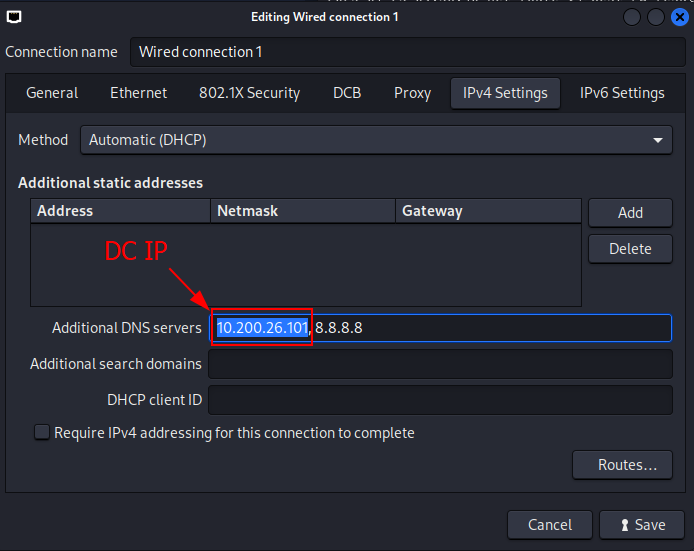This screenshot has width=694, height=551.
Task: Open the Routes… dialog
Action: click(622, 465)
